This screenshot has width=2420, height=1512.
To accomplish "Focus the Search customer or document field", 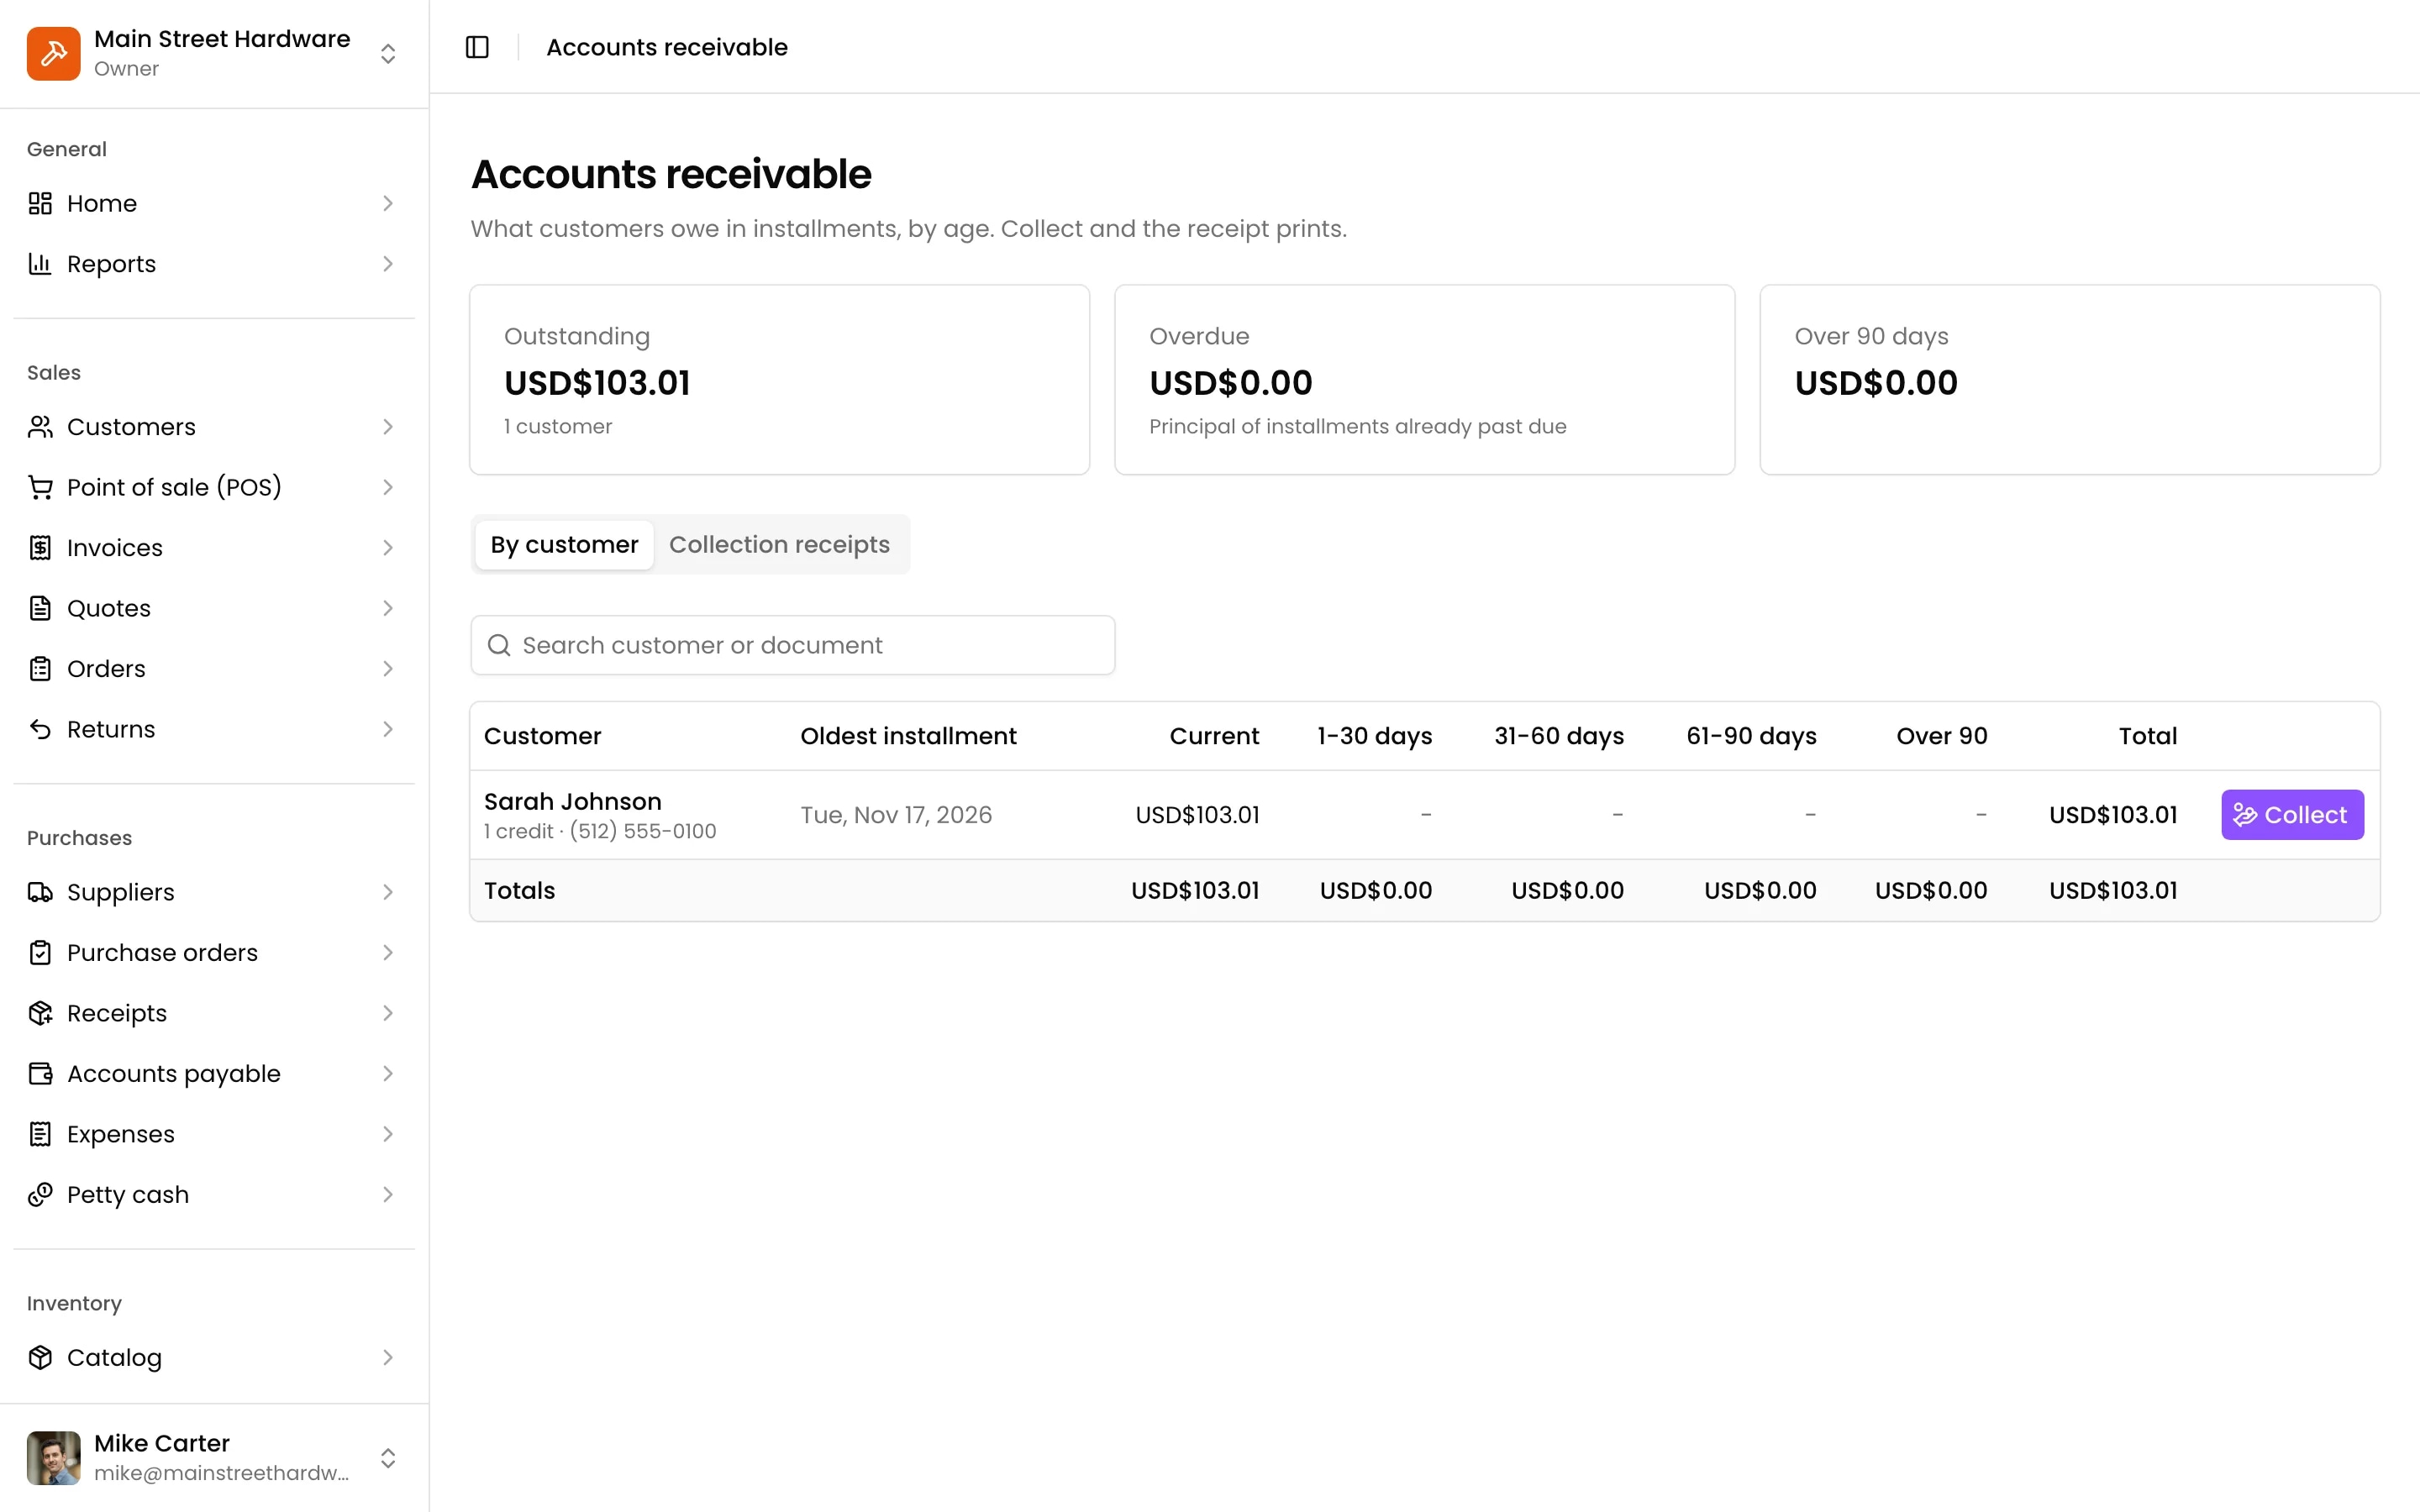I will (792, 645).
